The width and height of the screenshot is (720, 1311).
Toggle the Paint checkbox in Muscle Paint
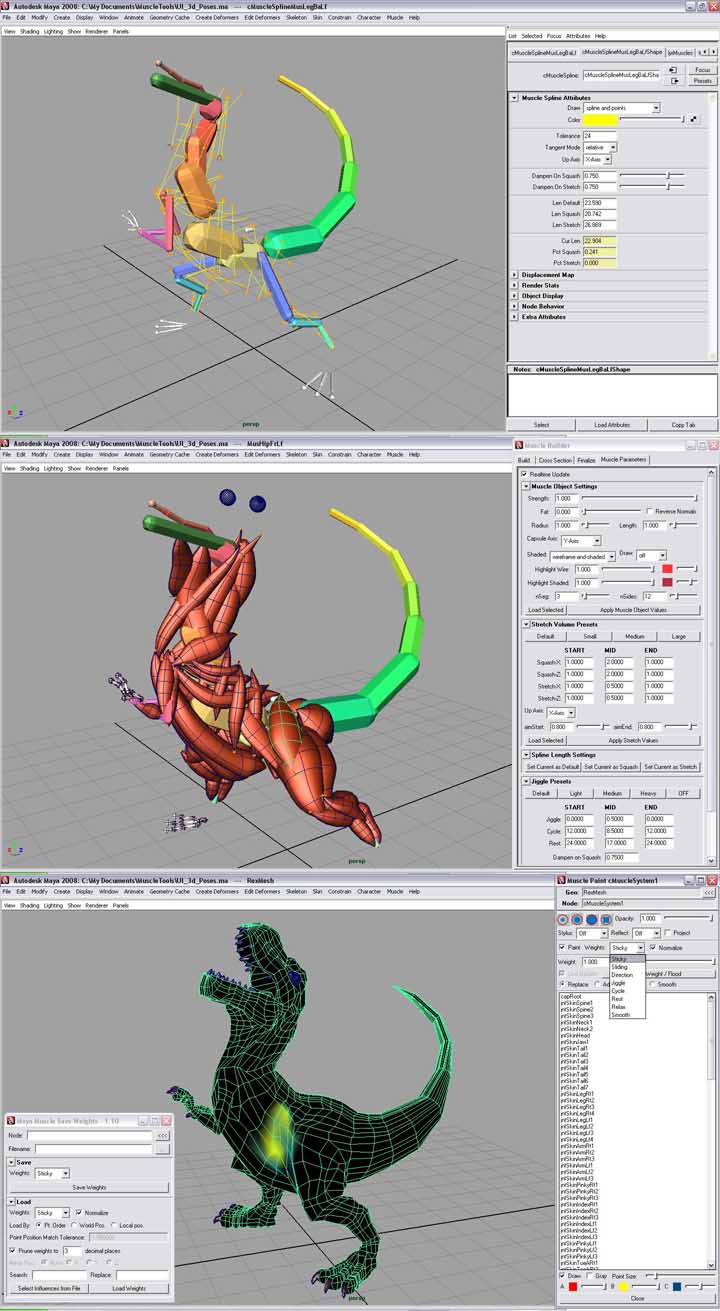562,947
